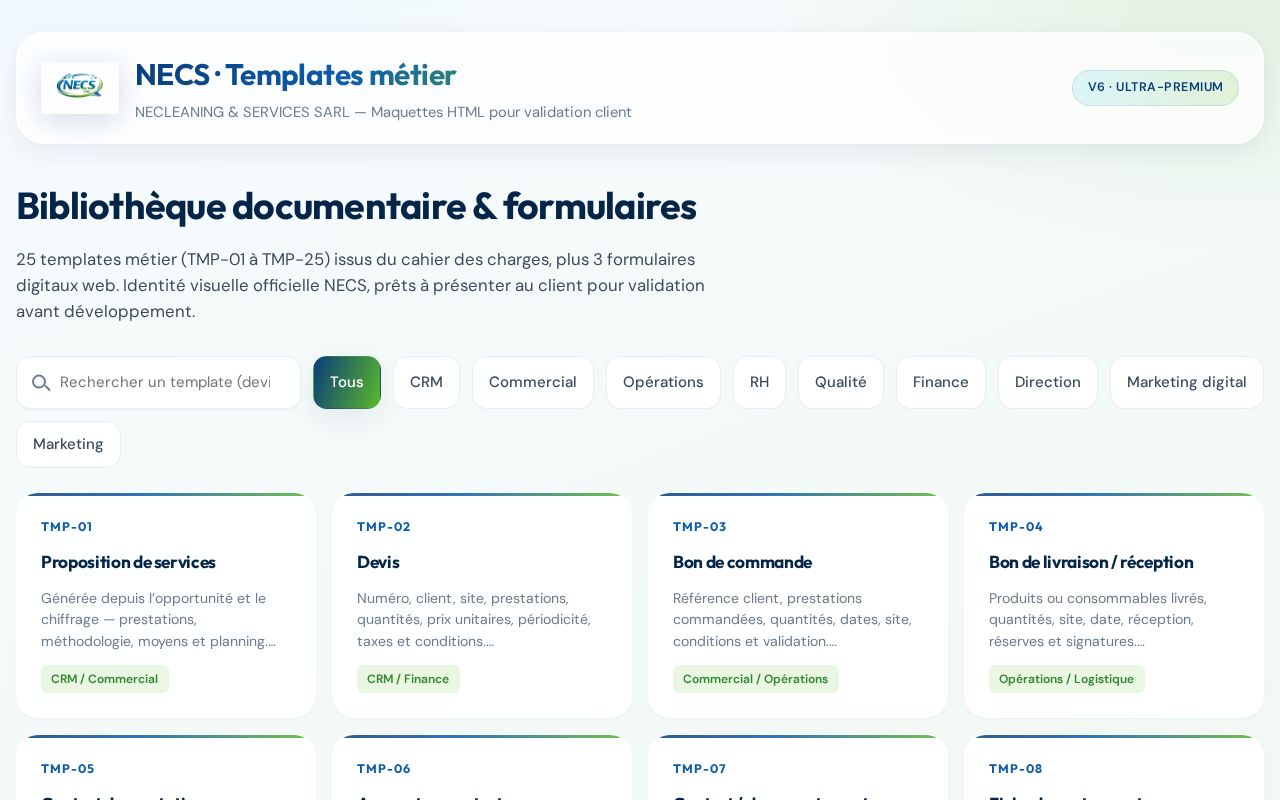1280x800 pixels.
Task: Click description starting with Produits ou consommables
Action: 1098,619
